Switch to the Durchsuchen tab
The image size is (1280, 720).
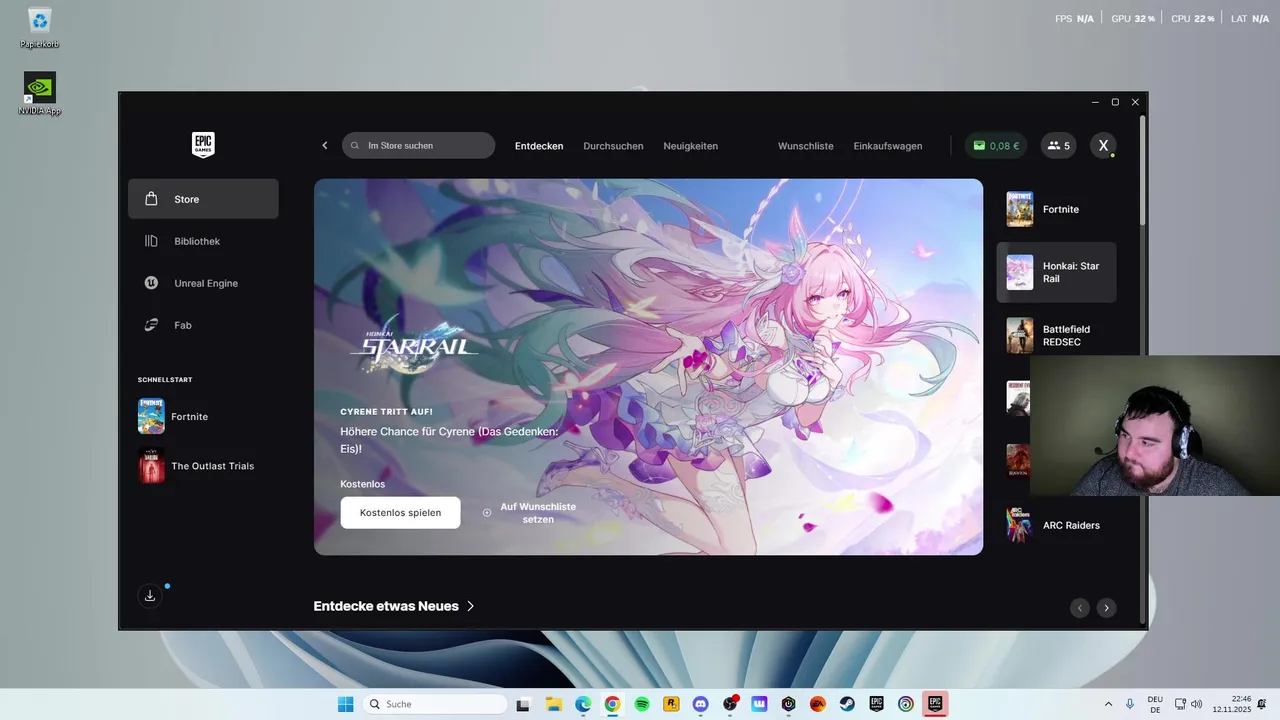click(613, 146)
